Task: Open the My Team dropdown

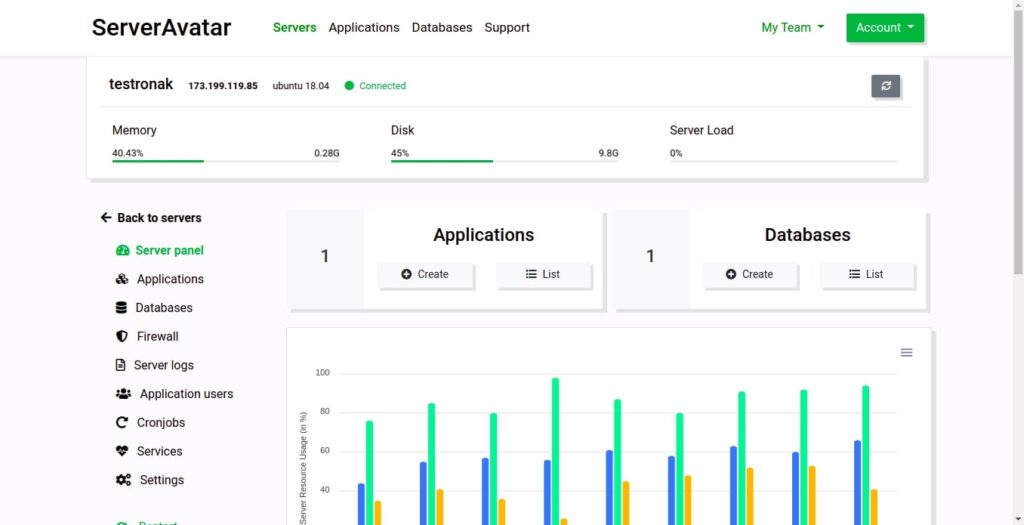Action: pyautogui.click(x=793, y=27)
